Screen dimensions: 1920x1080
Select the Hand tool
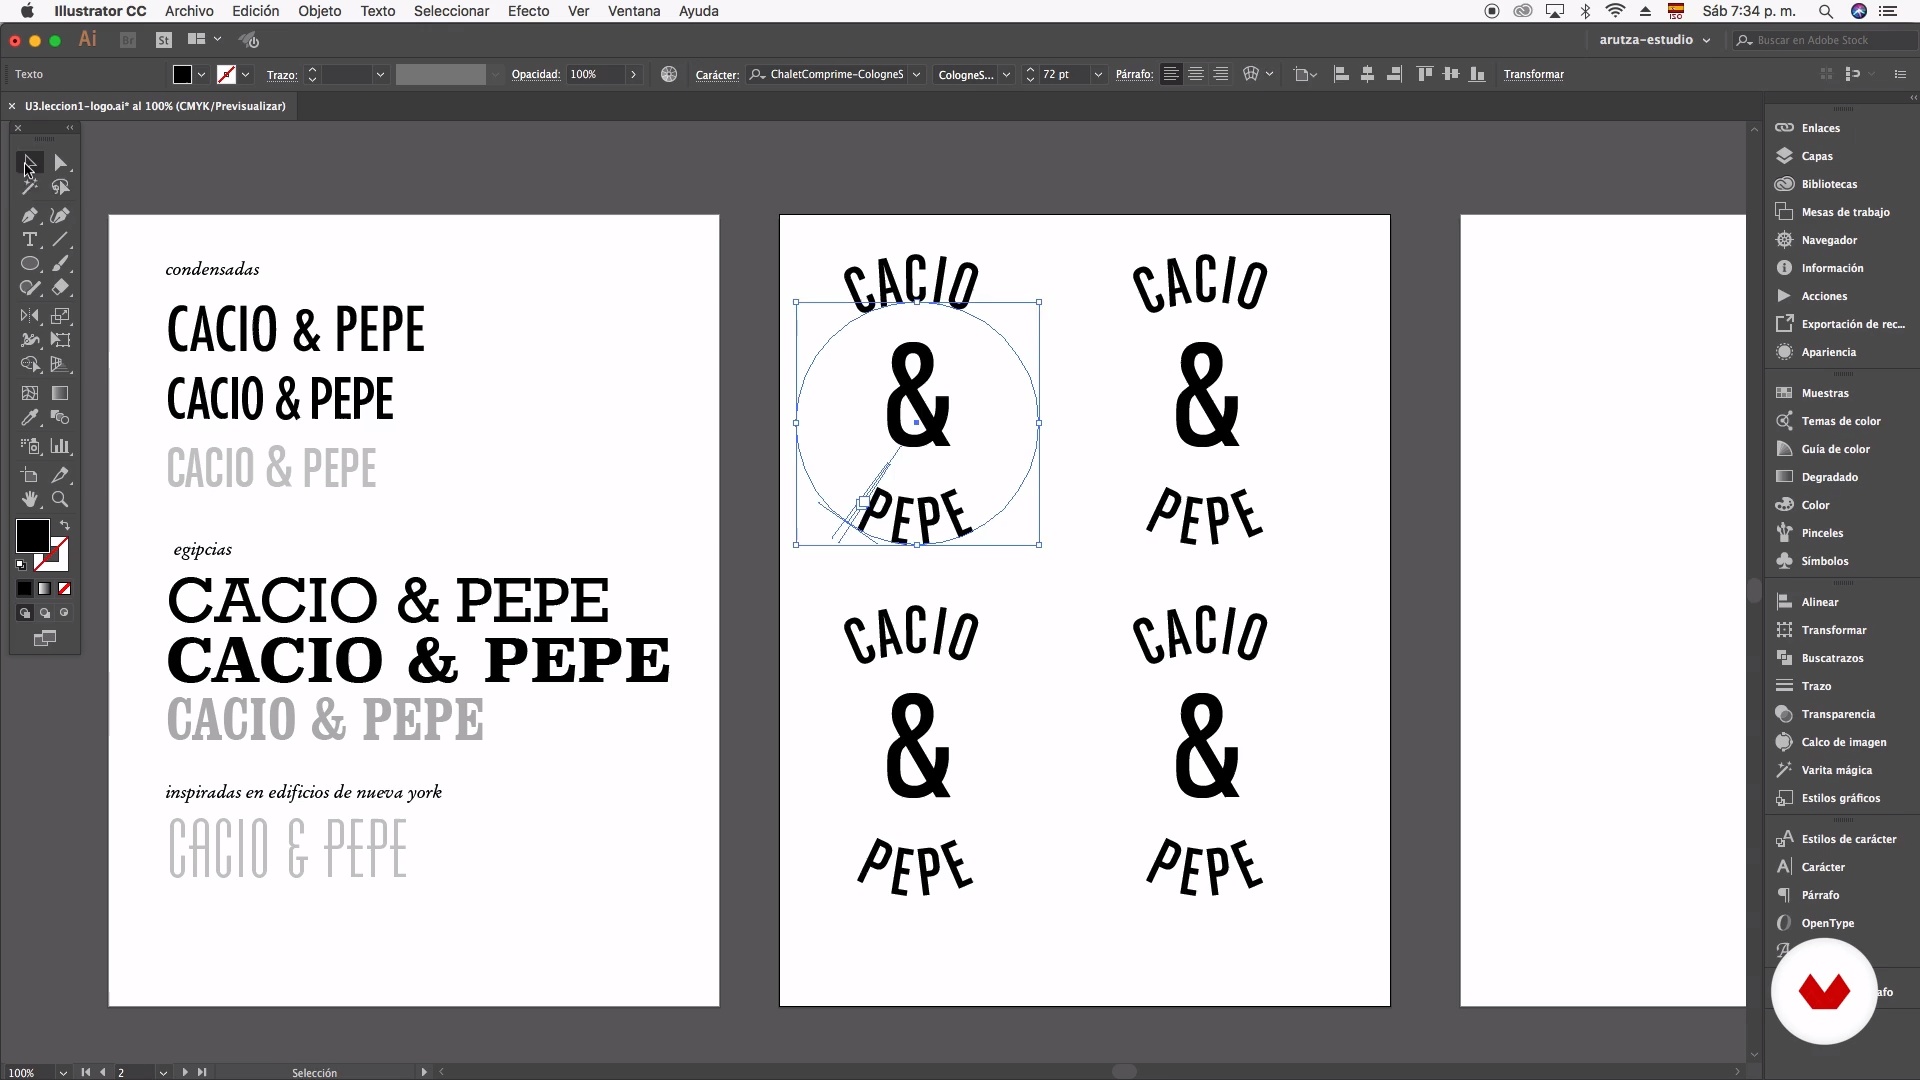click(30, 499)
